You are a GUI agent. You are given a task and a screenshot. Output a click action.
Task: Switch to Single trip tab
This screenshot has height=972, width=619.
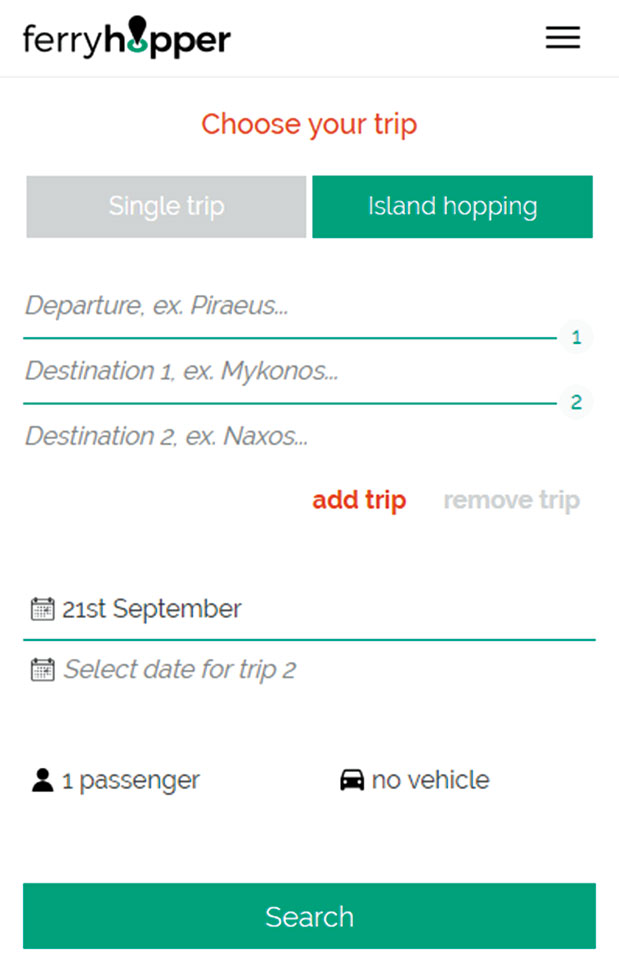166,207
